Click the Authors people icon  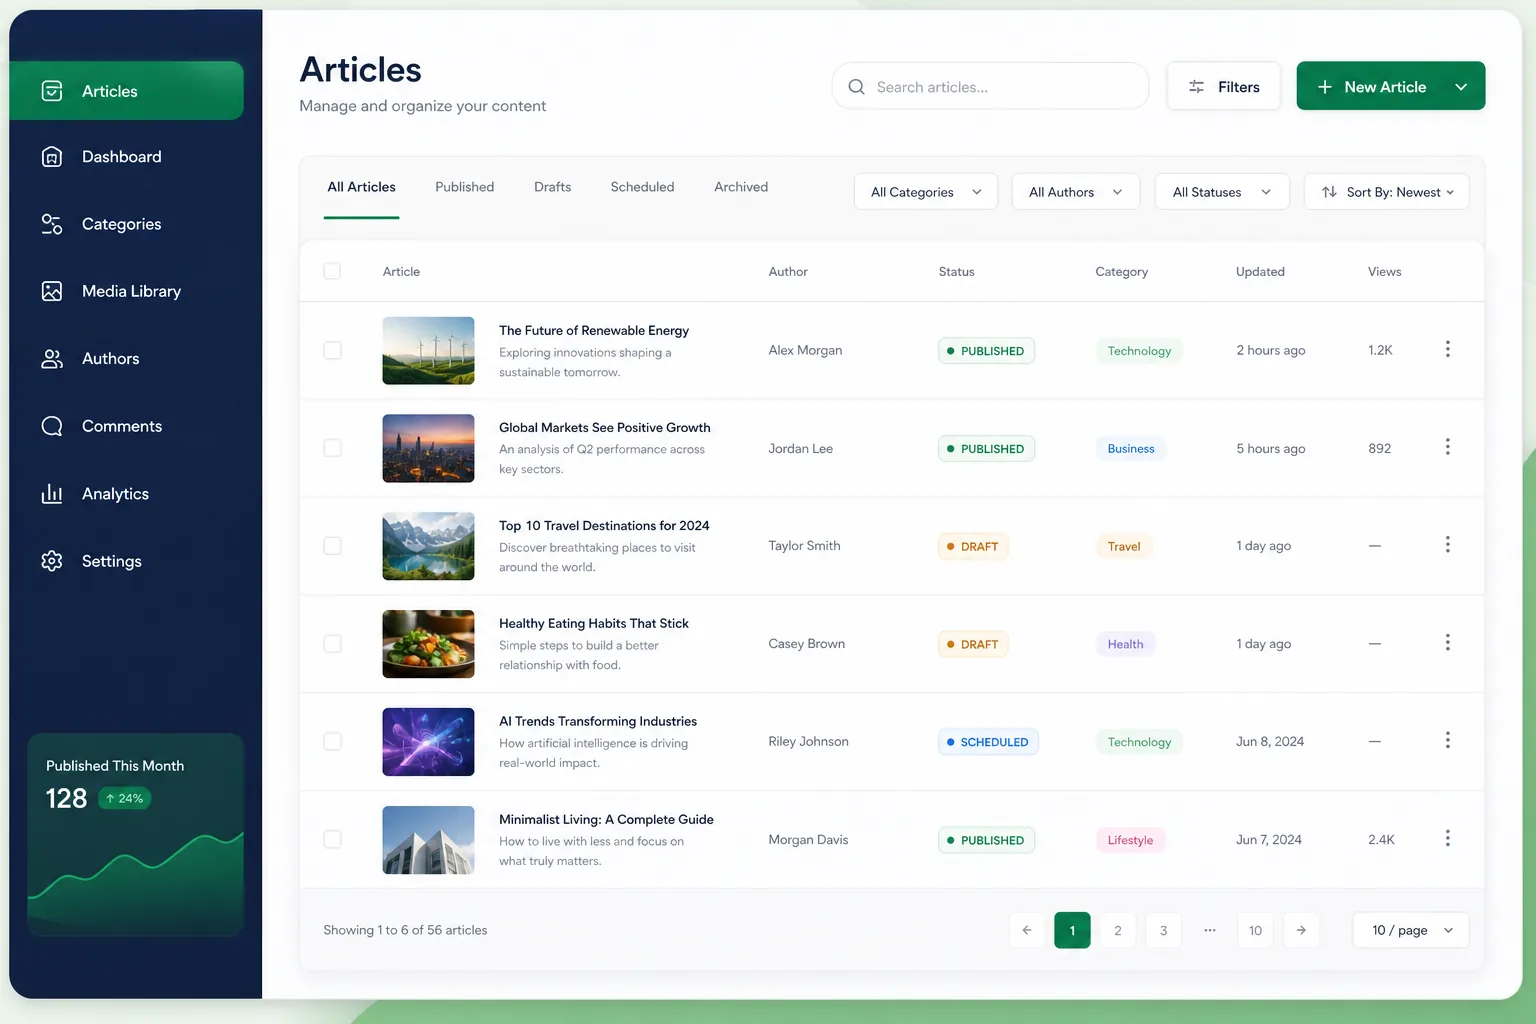click(52, 359)
